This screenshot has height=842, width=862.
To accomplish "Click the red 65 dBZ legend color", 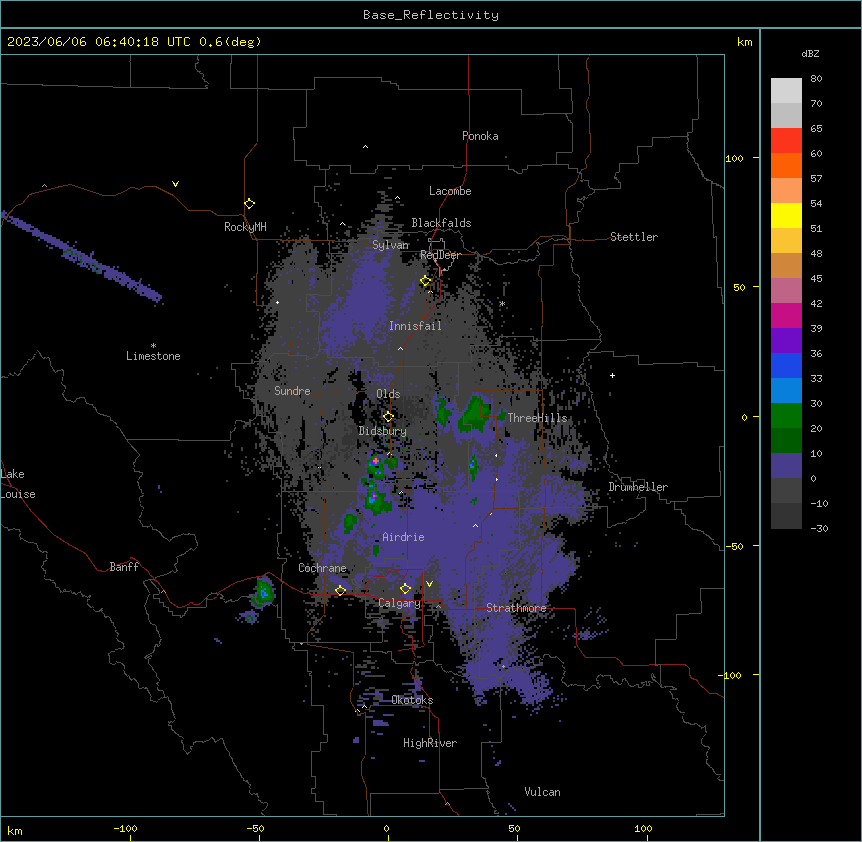I will click(786, 140).
